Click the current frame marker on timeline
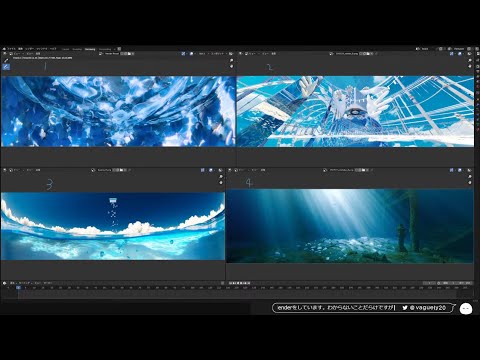Viewport: 480px width, 360px height. point(18,287)
